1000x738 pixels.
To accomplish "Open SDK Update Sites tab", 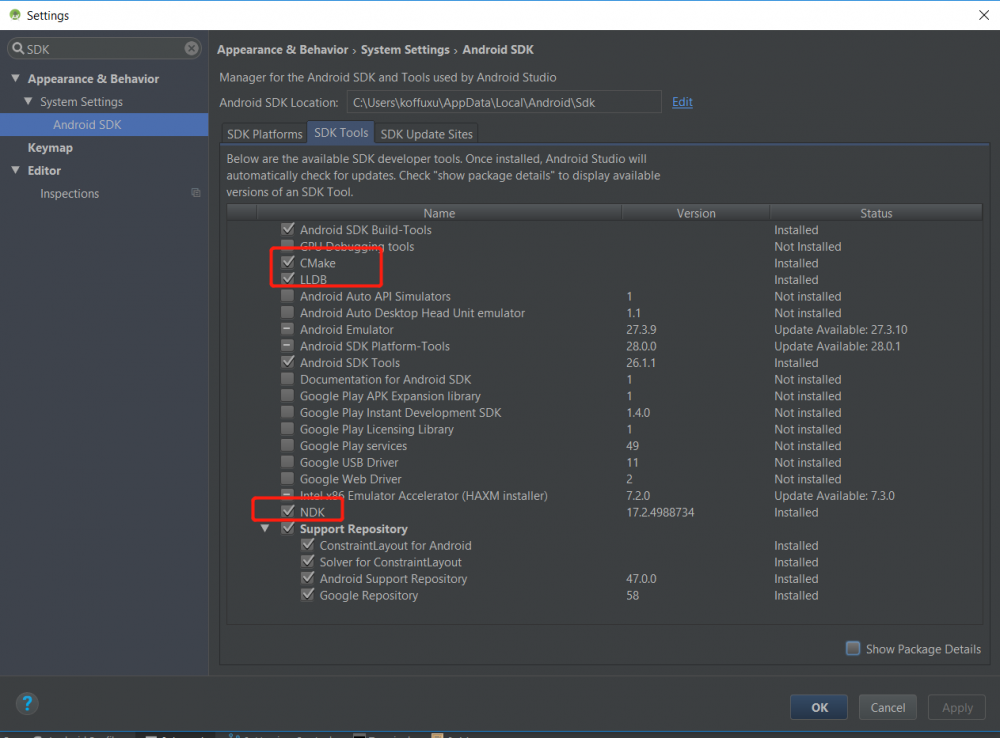I will click(x=426, y=134).
